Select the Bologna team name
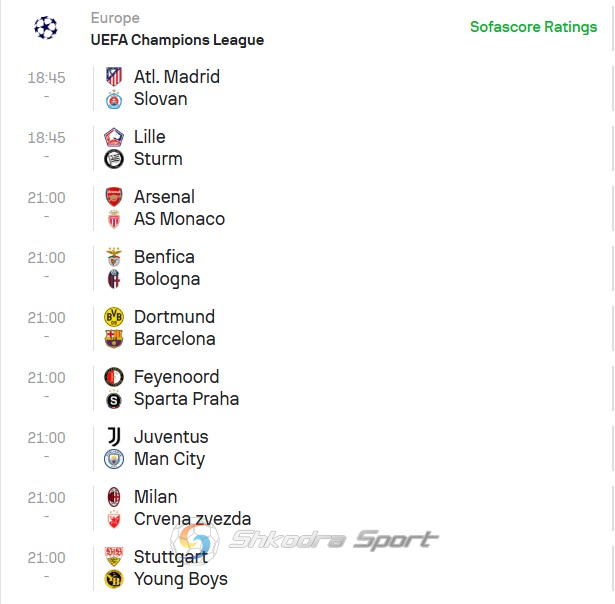Screen dimensions: 615x604 (167, 280)
